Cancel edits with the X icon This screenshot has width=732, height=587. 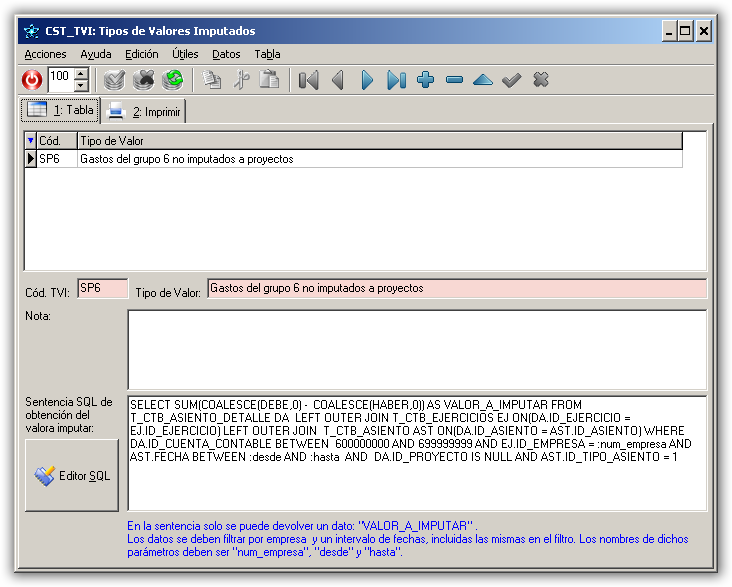541,80
